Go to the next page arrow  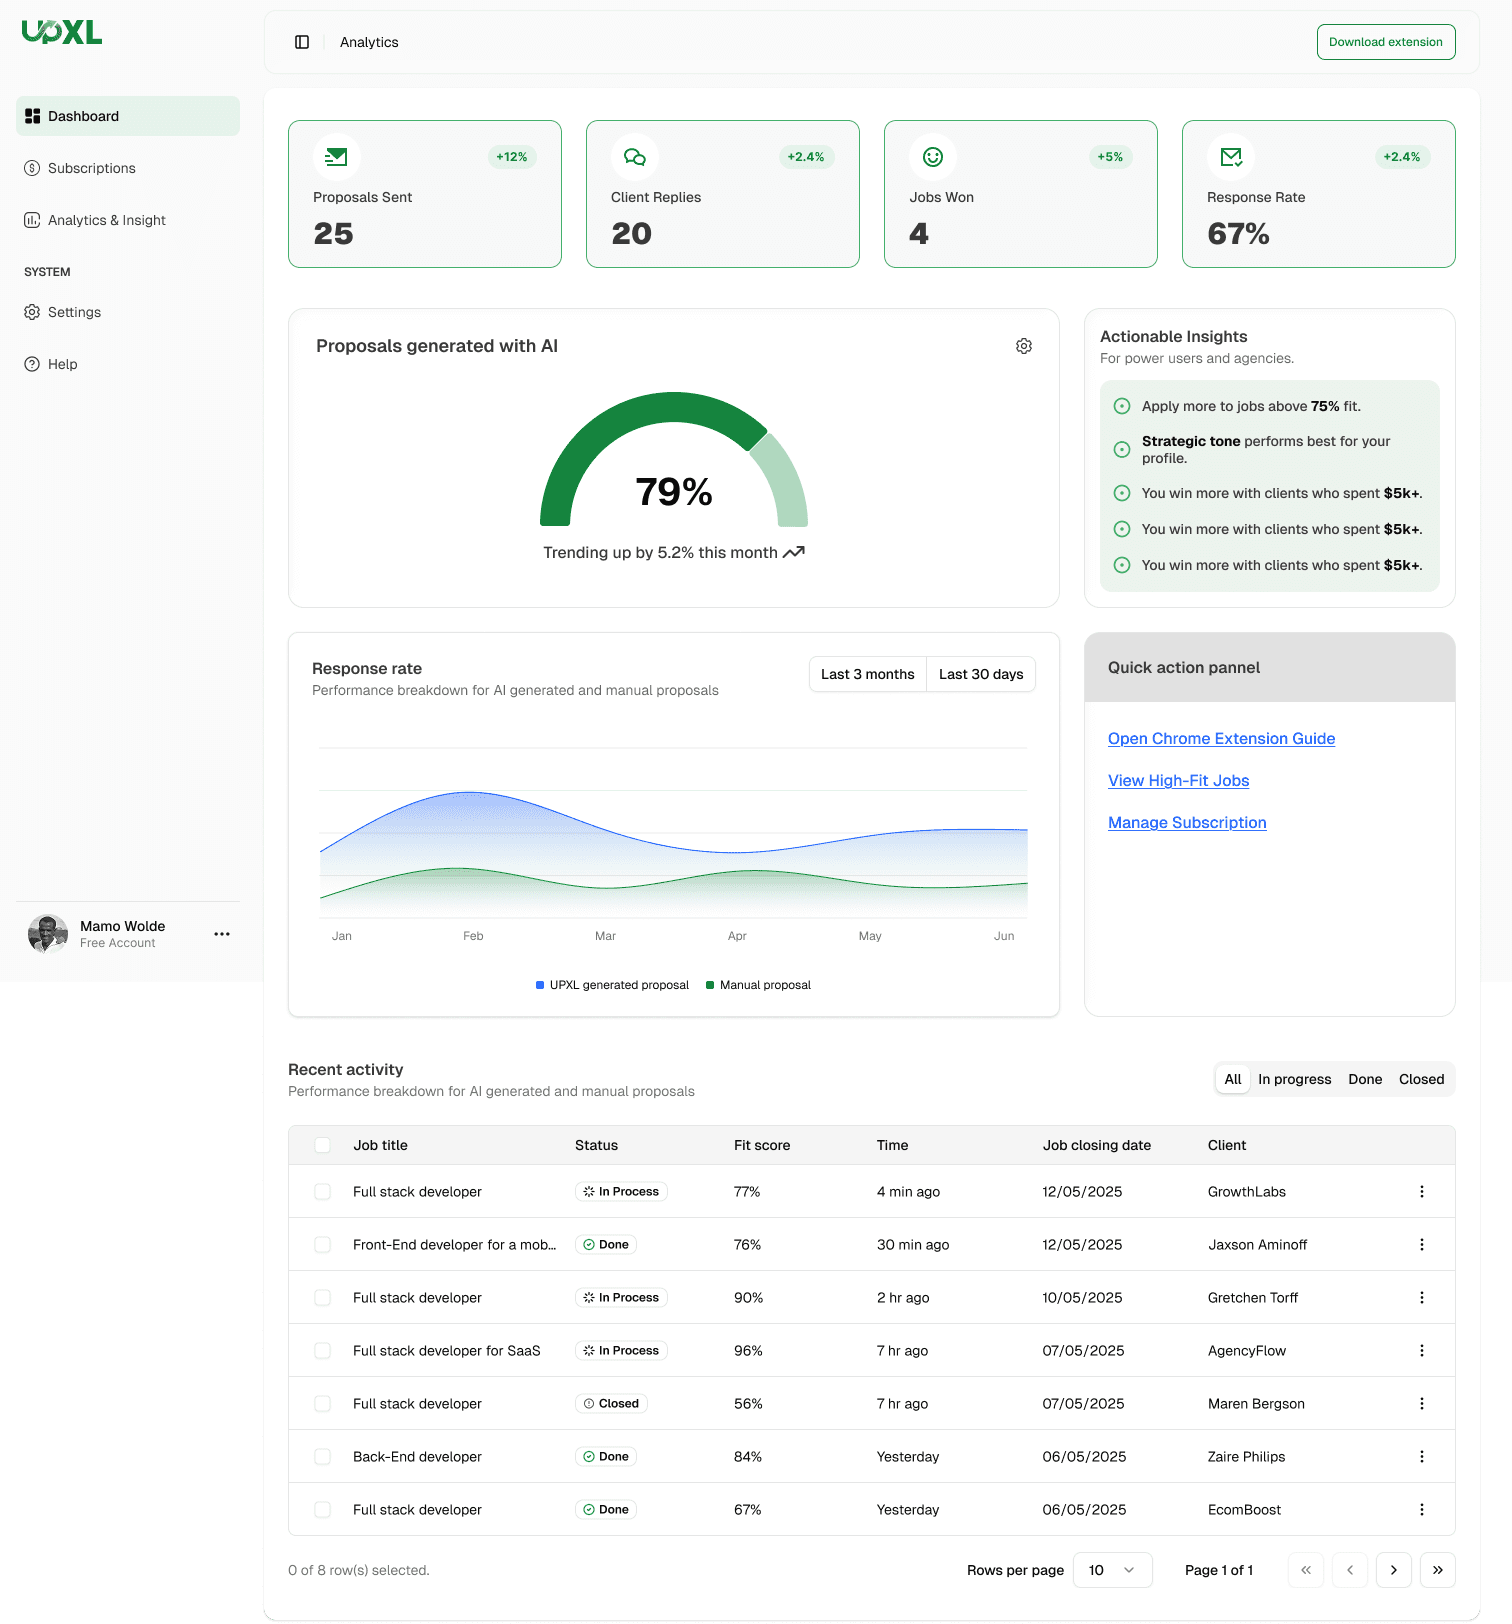[x=1394, y=1570]
